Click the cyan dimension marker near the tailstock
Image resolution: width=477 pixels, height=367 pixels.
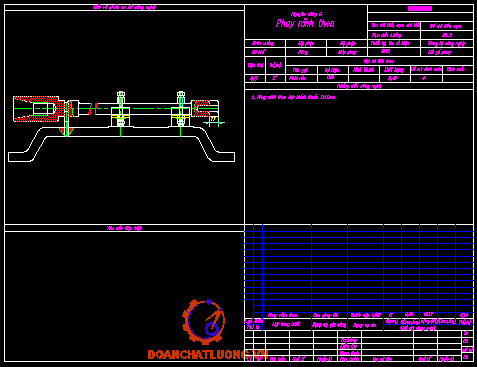click(x=214, y=122)
